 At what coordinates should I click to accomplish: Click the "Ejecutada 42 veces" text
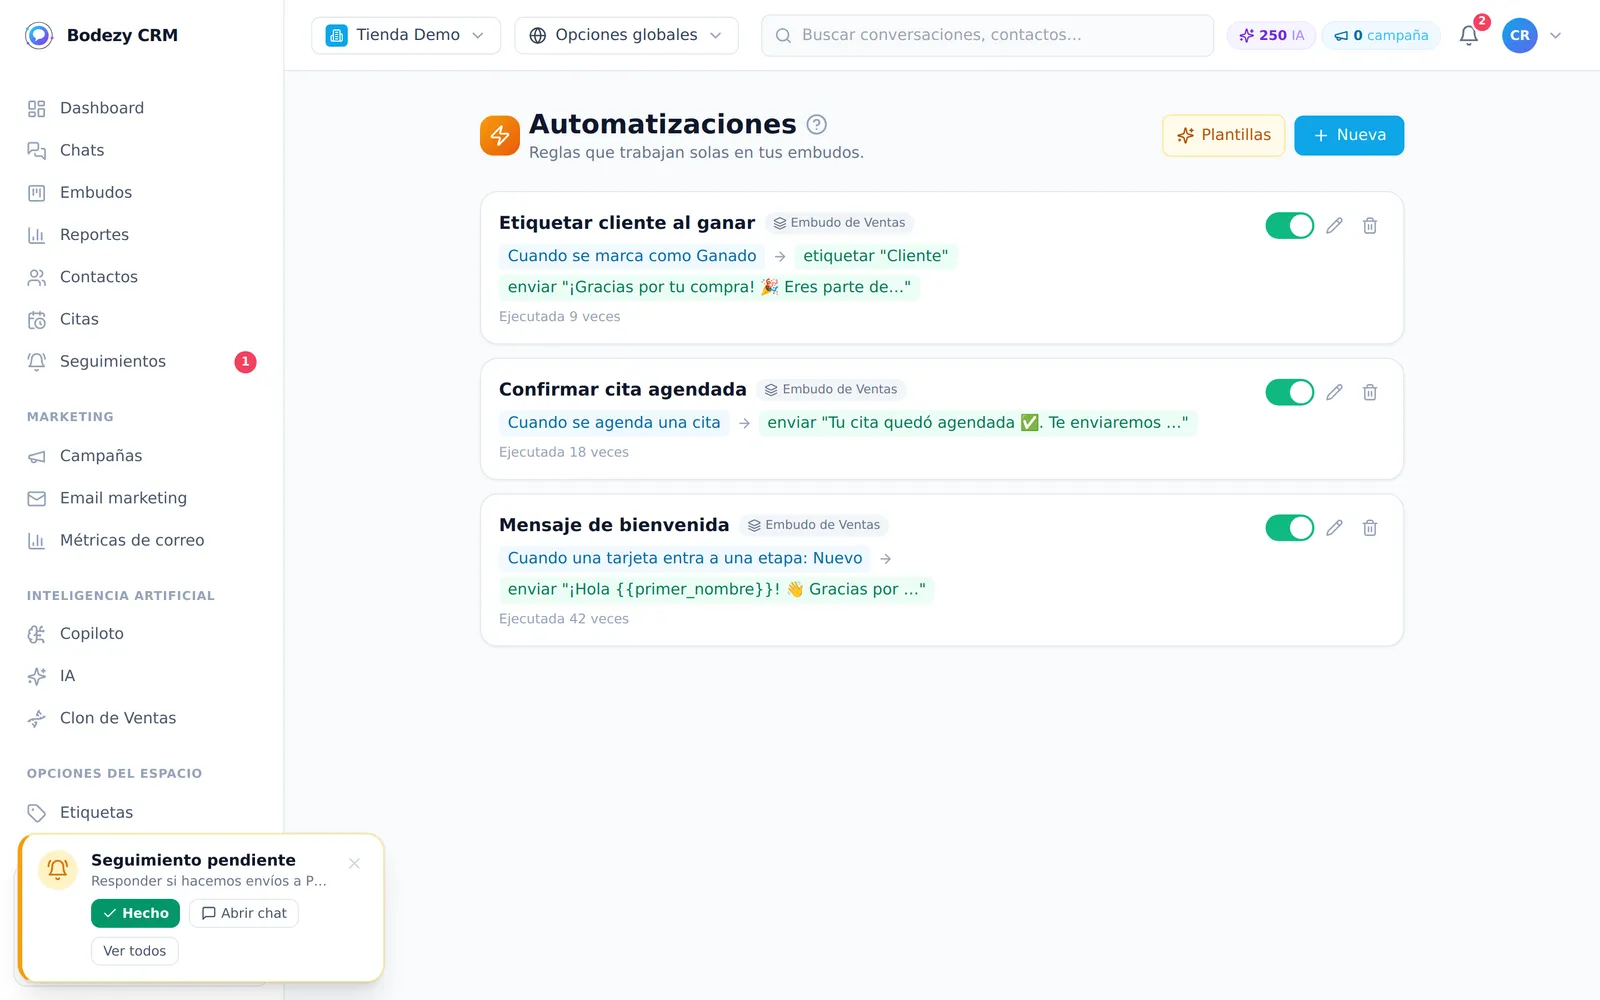coord(564,619)
